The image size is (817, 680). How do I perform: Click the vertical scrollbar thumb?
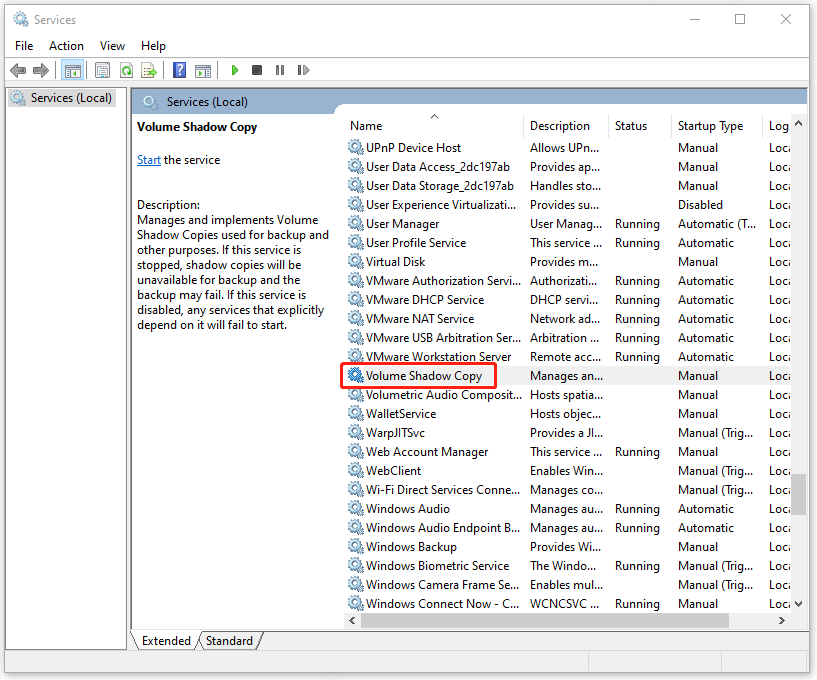point(798,493)
